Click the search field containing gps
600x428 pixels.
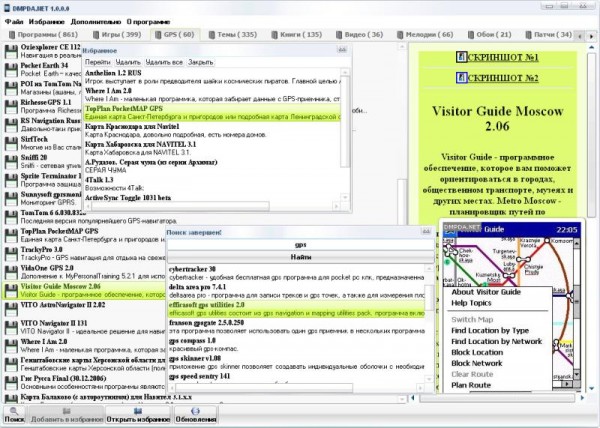pos(301,245)
